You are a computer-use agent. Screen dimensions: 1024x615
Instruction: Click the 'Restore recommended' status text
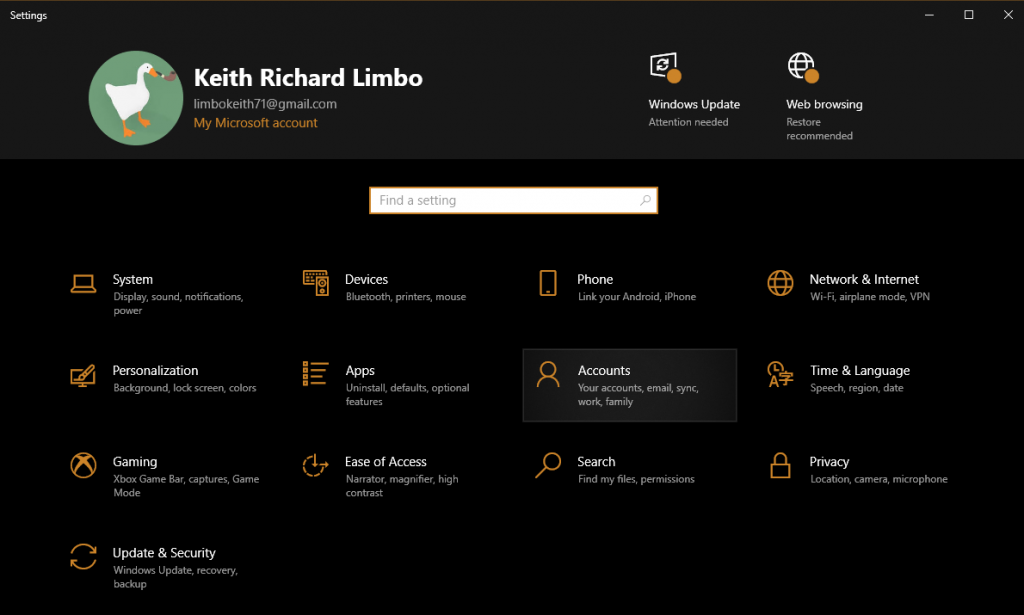[x=820, y=129]
